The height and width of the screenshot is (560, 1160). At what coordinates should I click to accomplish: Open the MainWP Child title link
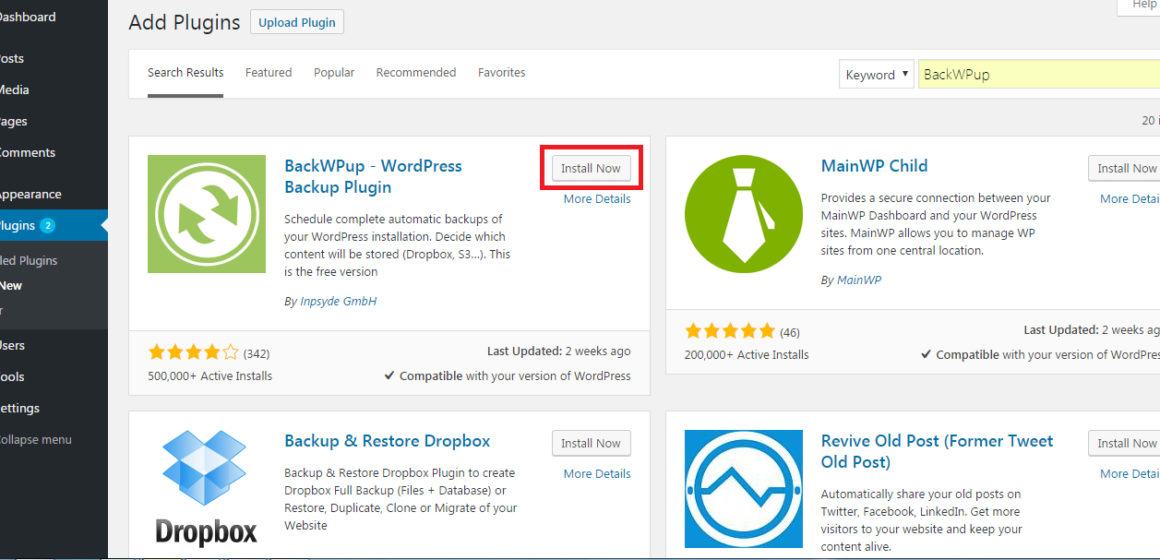874,166
